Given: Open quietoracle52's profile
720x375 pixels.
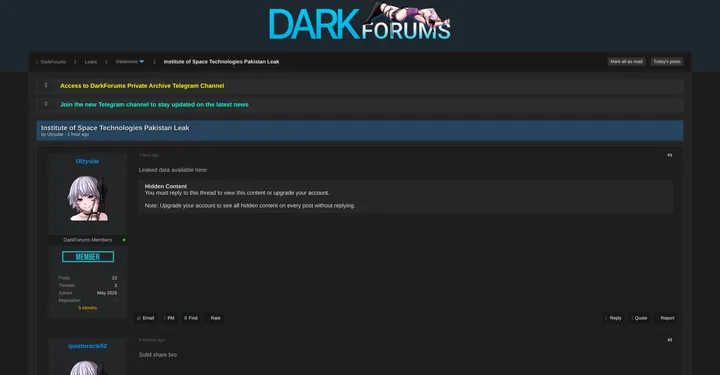Looking at the screenshot, I should (87, 346).
